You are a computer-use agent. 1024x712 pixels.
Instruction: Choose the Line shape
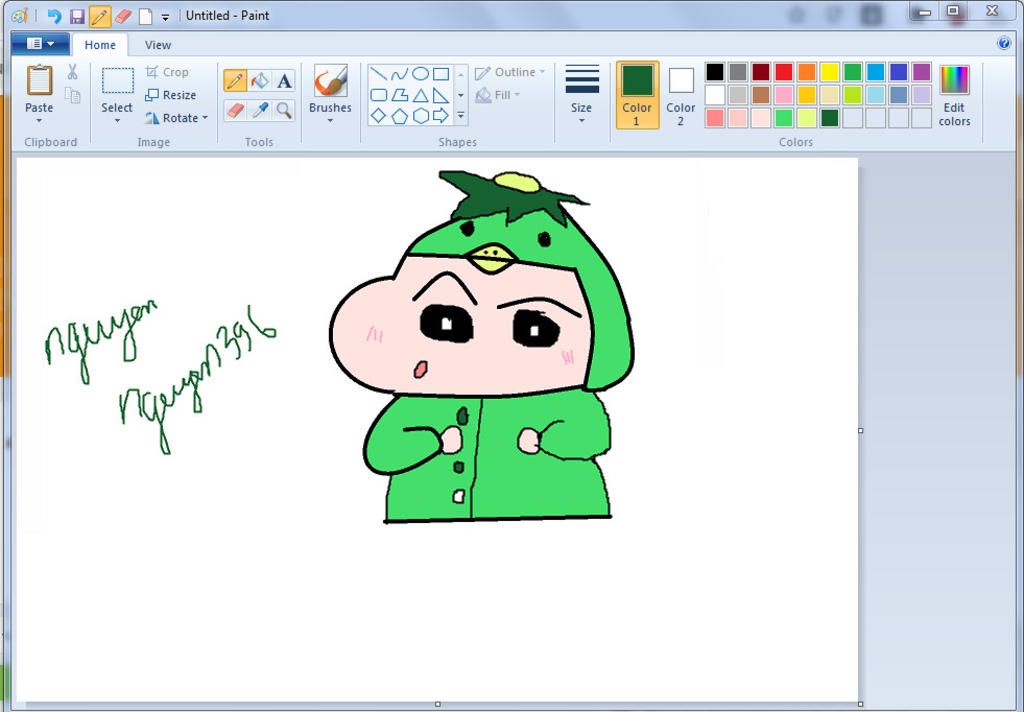click(379, 74)
